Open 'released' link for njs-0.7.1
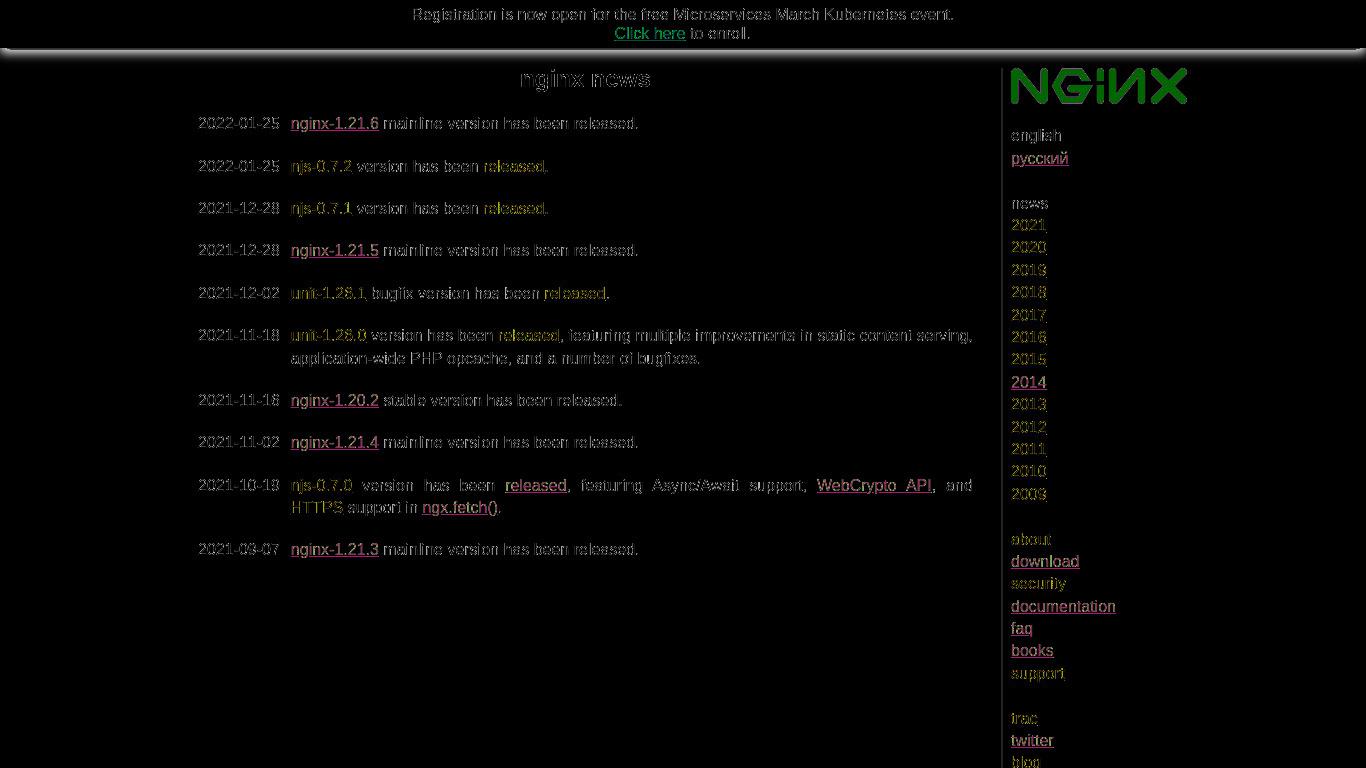The image size is (1366, 768). pyautogui.click(x=514, y=209)
